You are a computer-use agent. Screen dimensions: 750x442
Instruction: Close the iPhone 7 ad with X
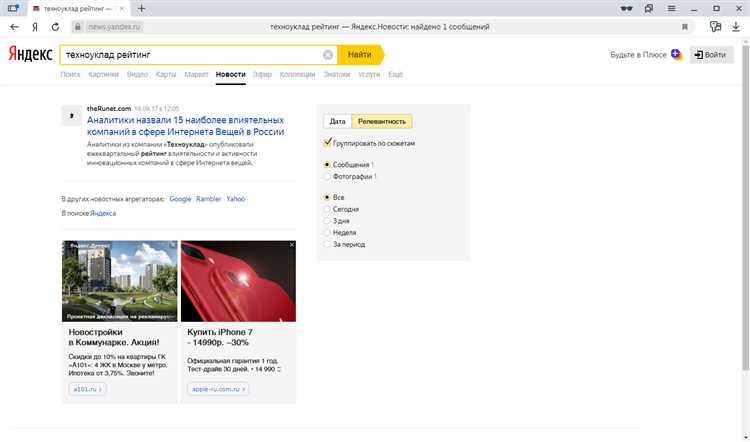[x=292, y=245]
